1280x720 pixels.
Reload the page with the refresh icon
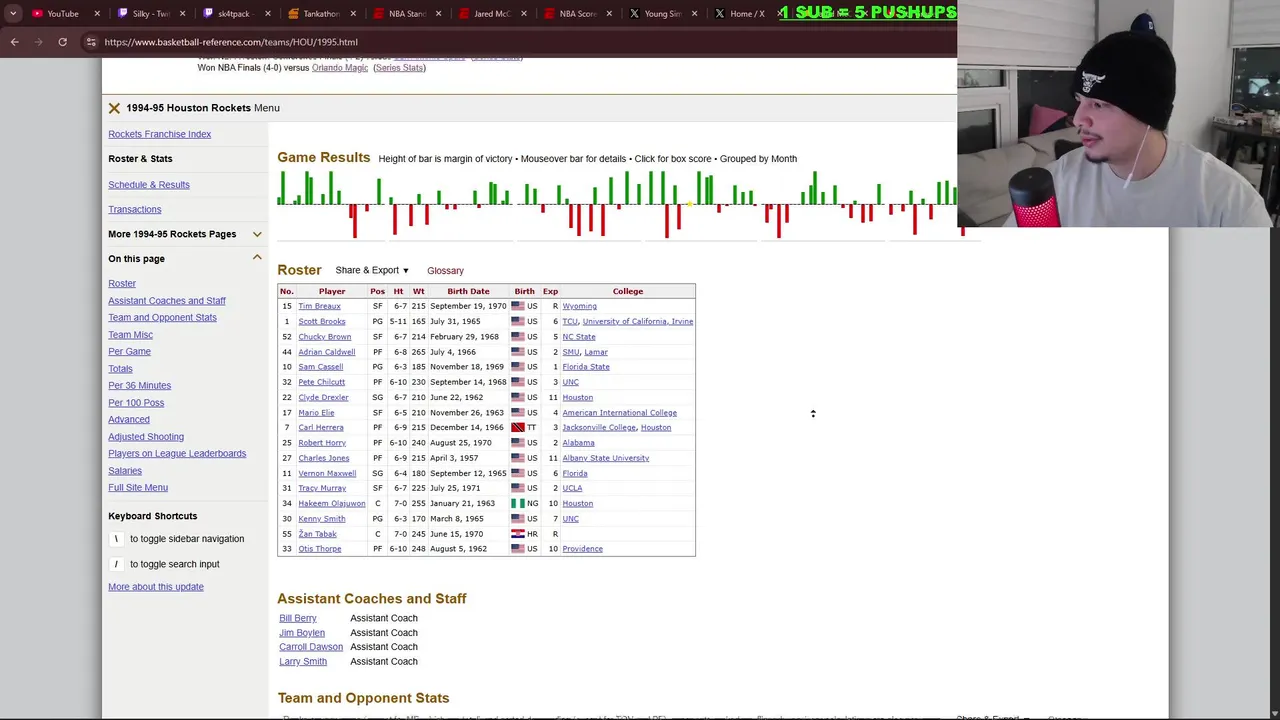coord(62,42)
